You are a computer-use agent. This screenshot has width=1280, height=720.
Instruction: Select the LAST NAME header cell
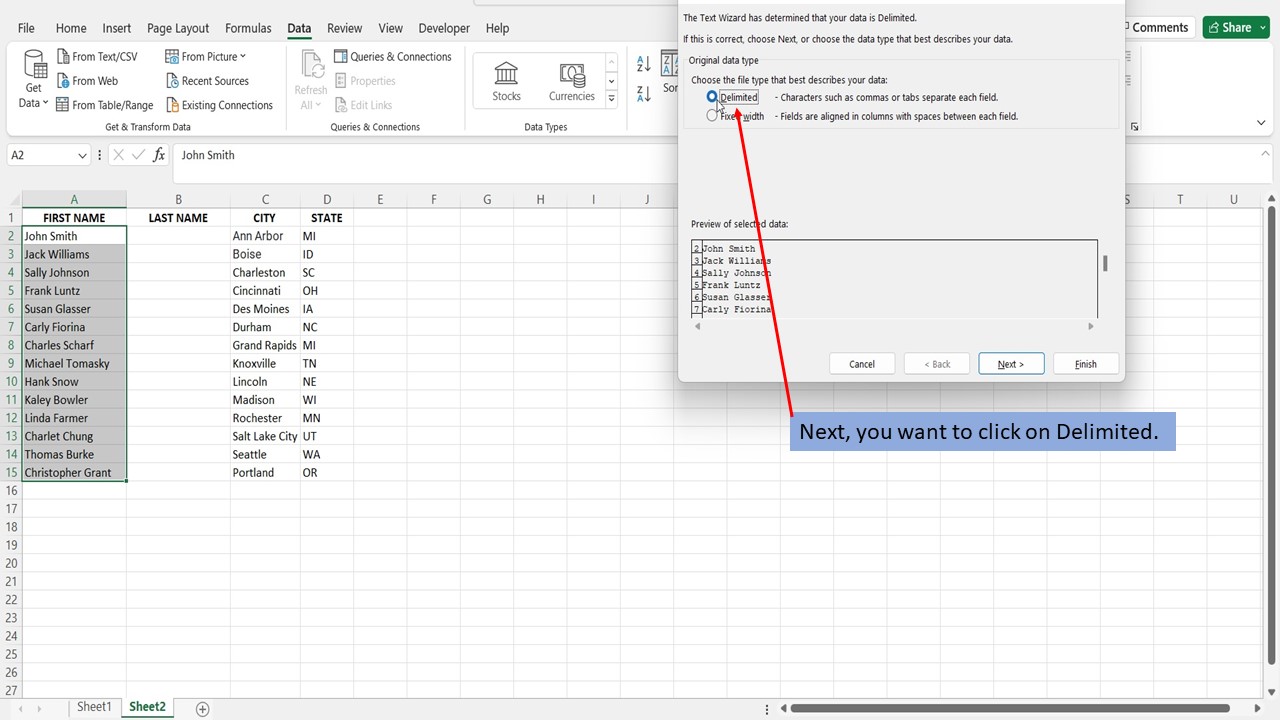178,218
